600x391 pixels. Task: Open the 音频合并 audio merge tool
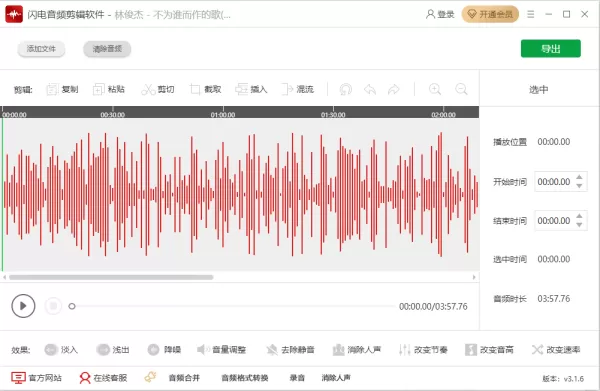184,378
